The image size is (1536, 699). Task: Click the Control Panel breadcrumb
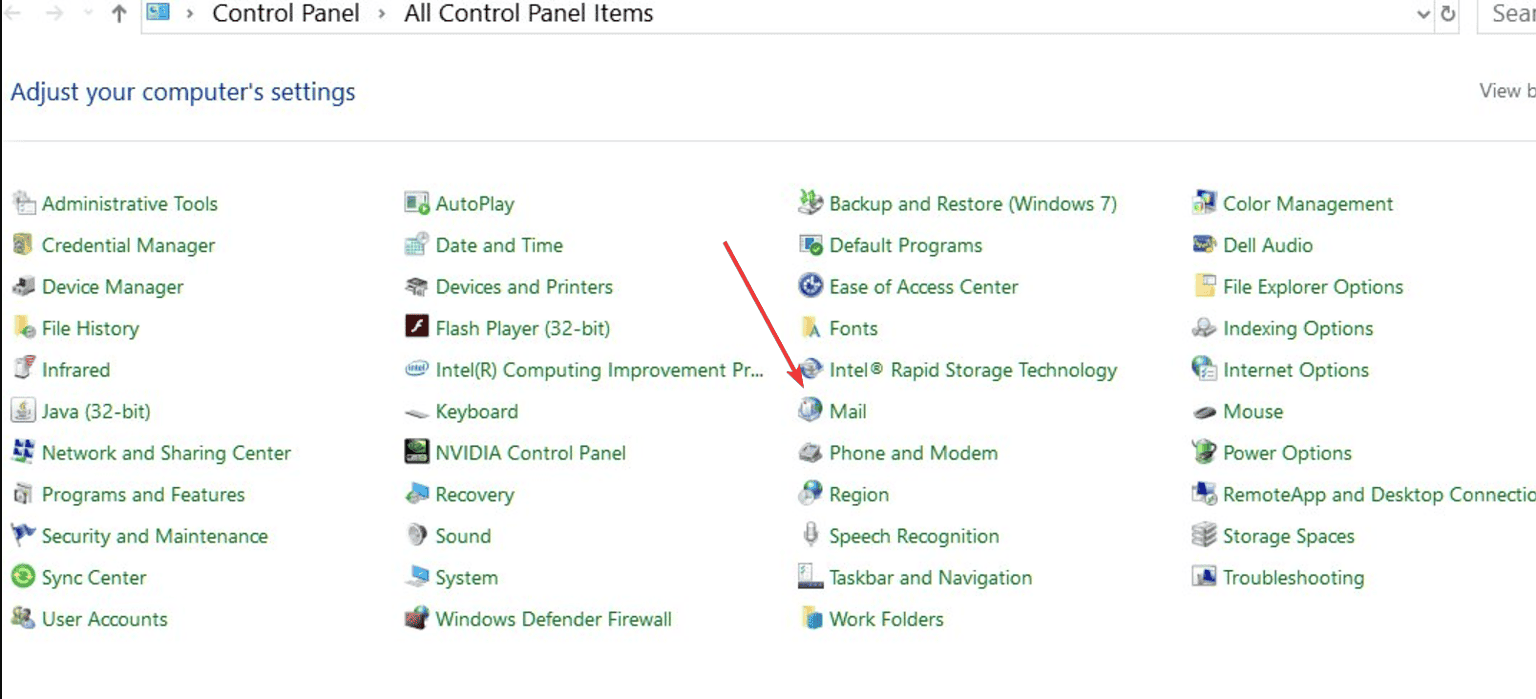(x=286, y=14)
